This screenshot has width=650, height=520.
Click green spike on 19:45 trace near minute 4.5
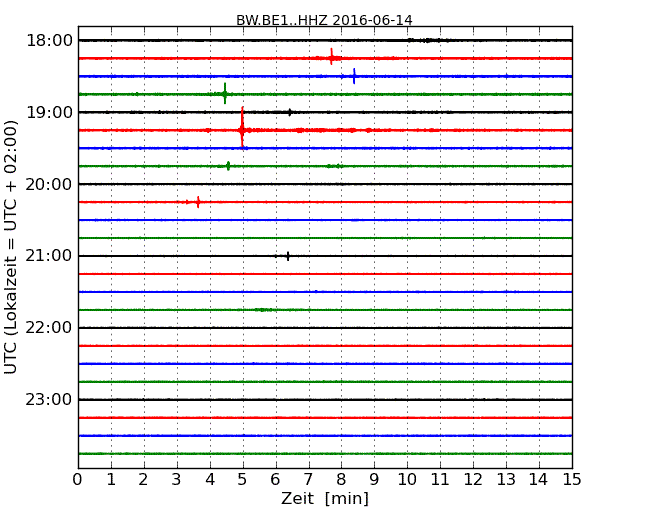point(228,166)
